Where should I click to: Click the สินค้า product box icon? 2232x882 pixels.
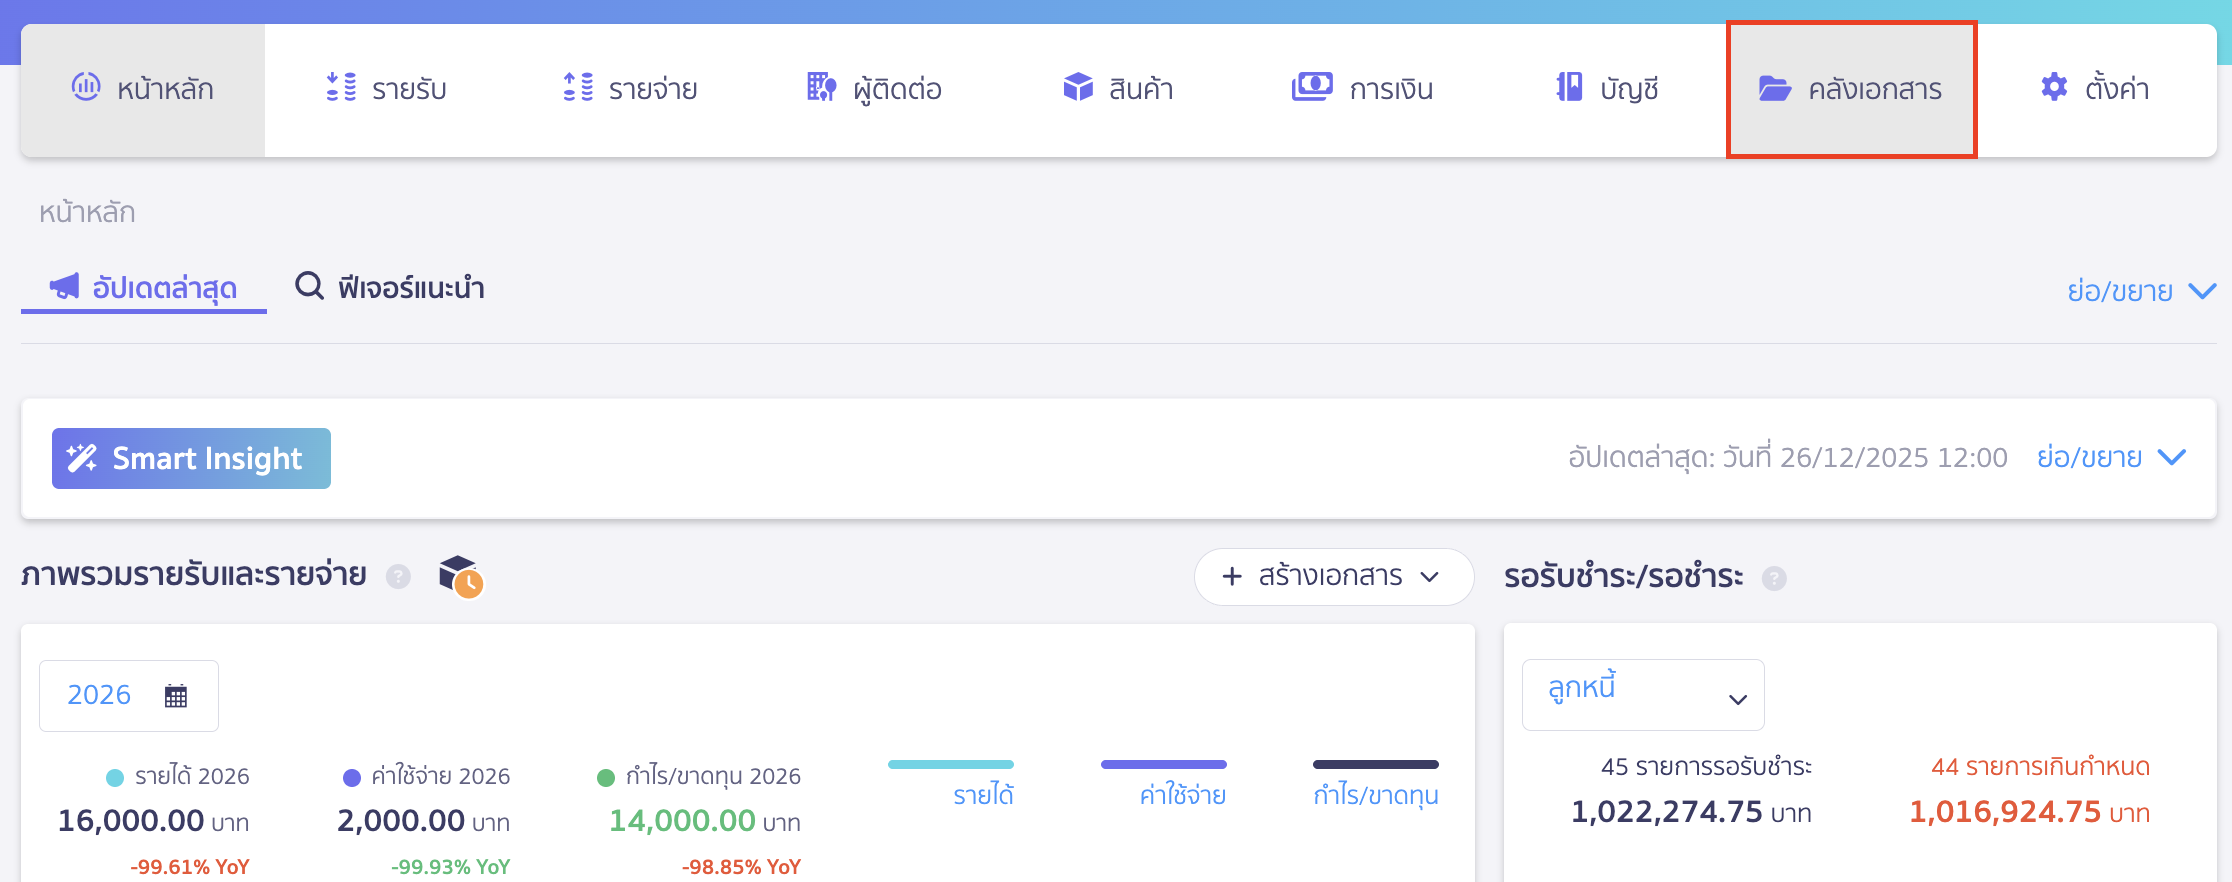(x=1077, y=88)
